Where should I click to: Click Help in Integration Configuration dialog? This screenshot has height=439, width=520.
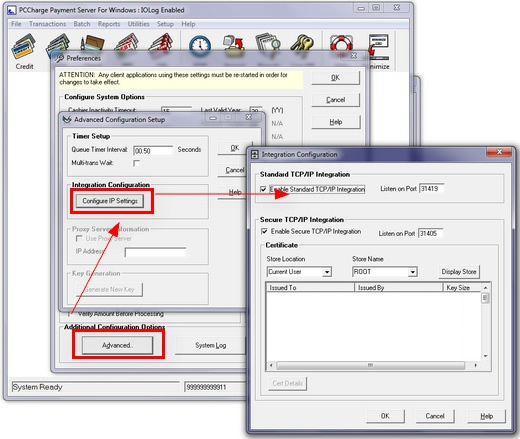point(486,416)
